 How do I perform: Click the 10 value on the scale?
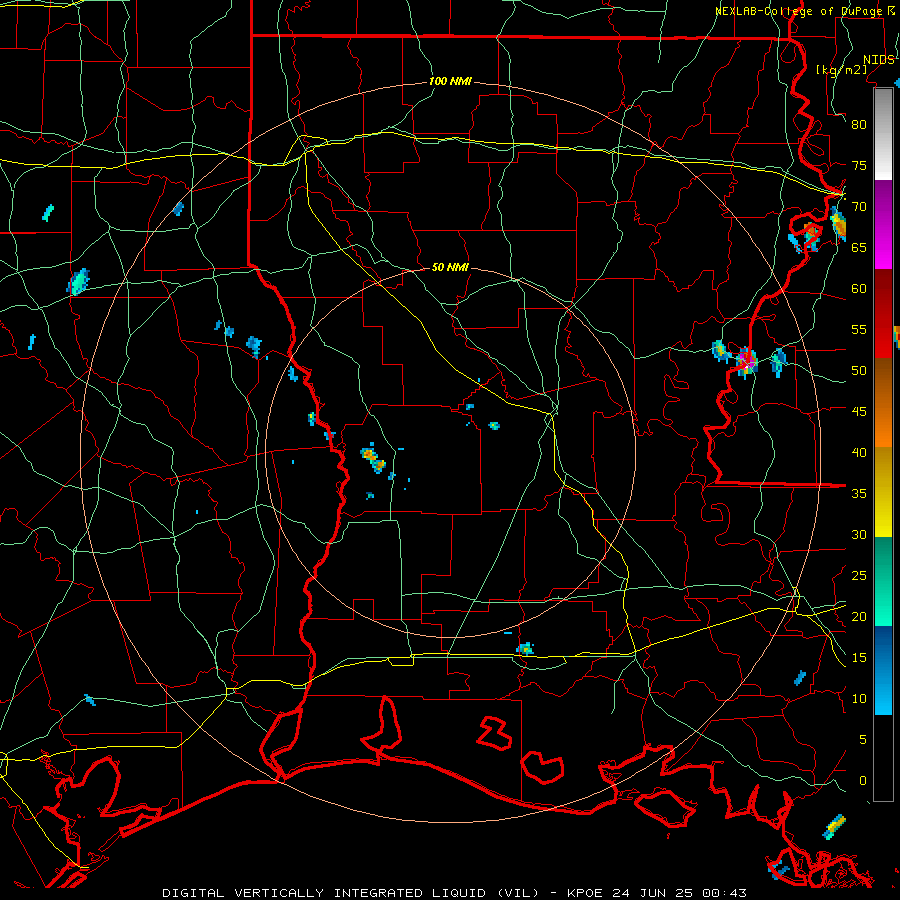pos(859,699)
